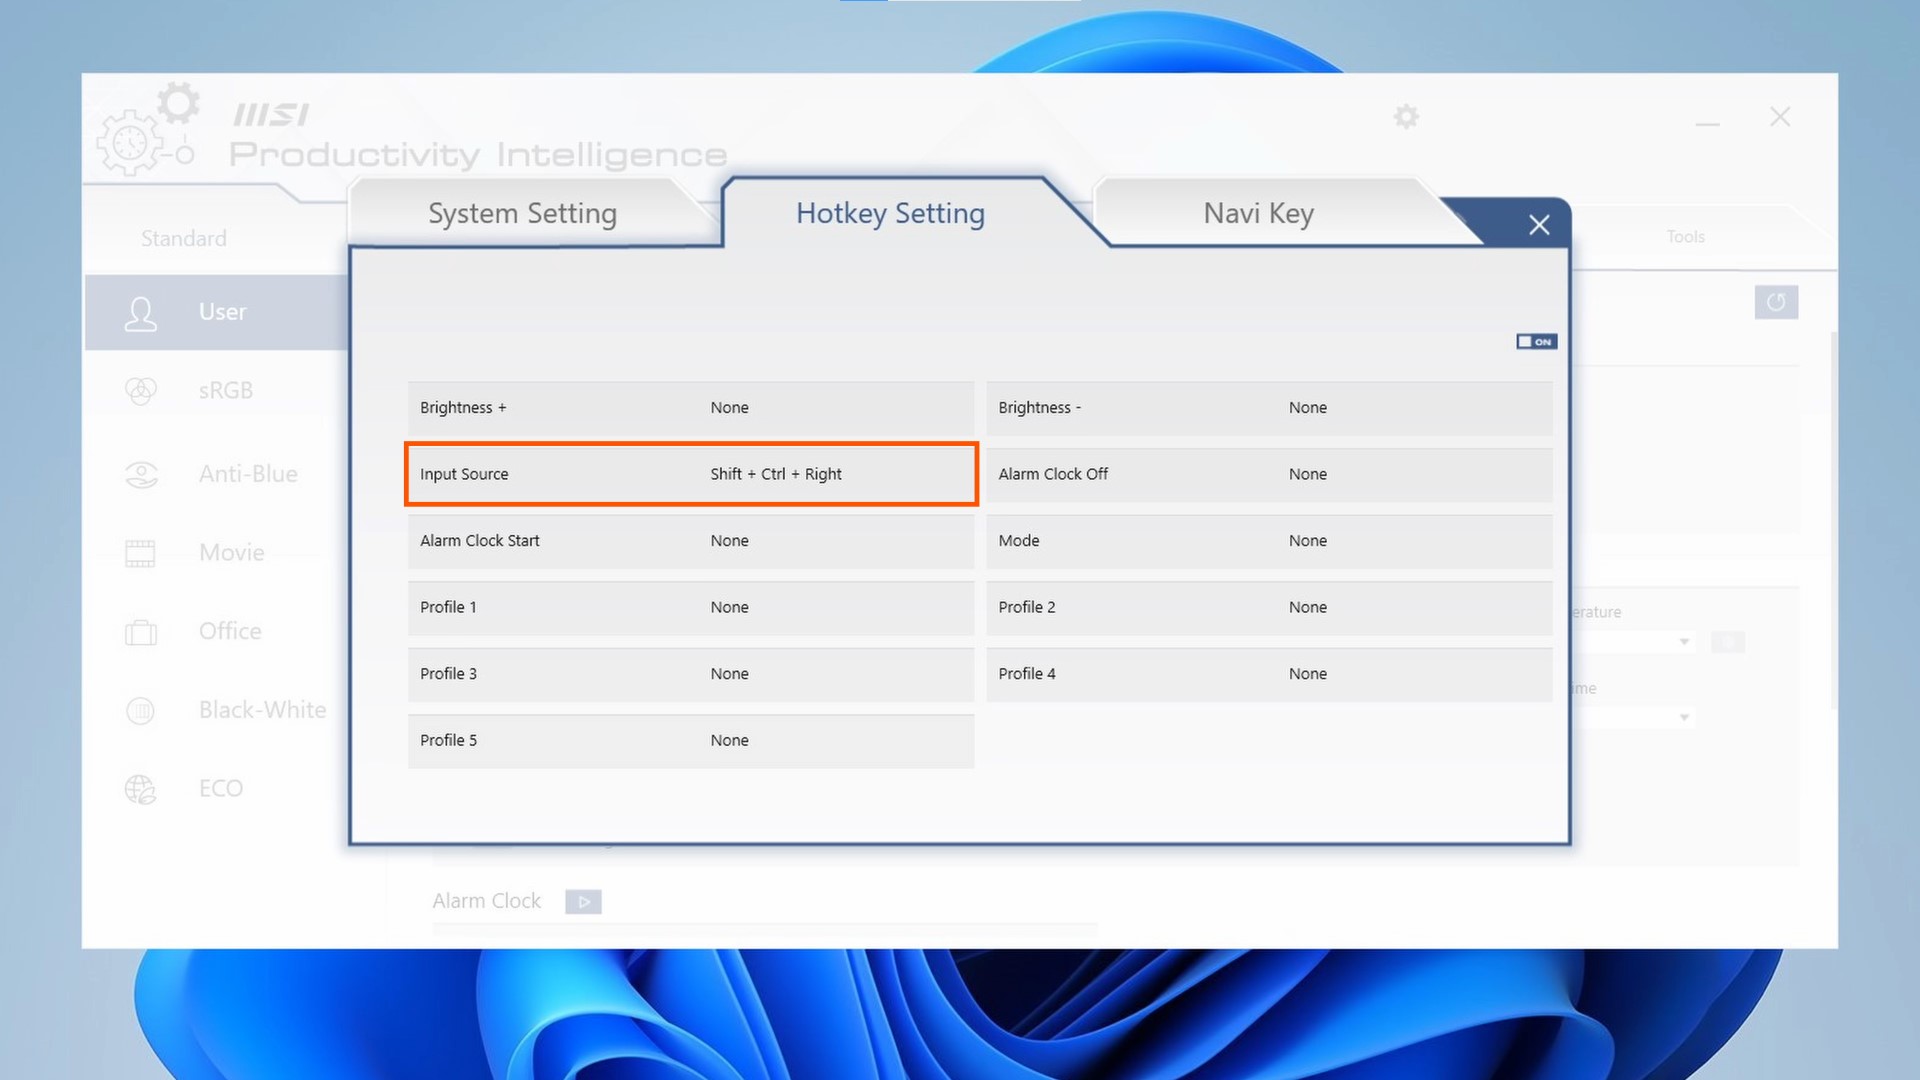Screen dimensions: 1920x1080
Task: Click the Alarm Clock label in main window
Action: click(x=486, y=901)
